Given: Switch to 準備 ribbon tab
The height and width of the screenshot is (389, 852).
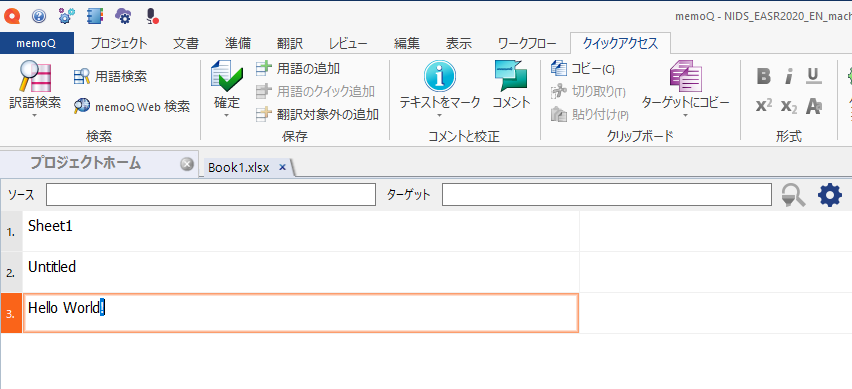Looking at the screenshot, I should point(238,43).
